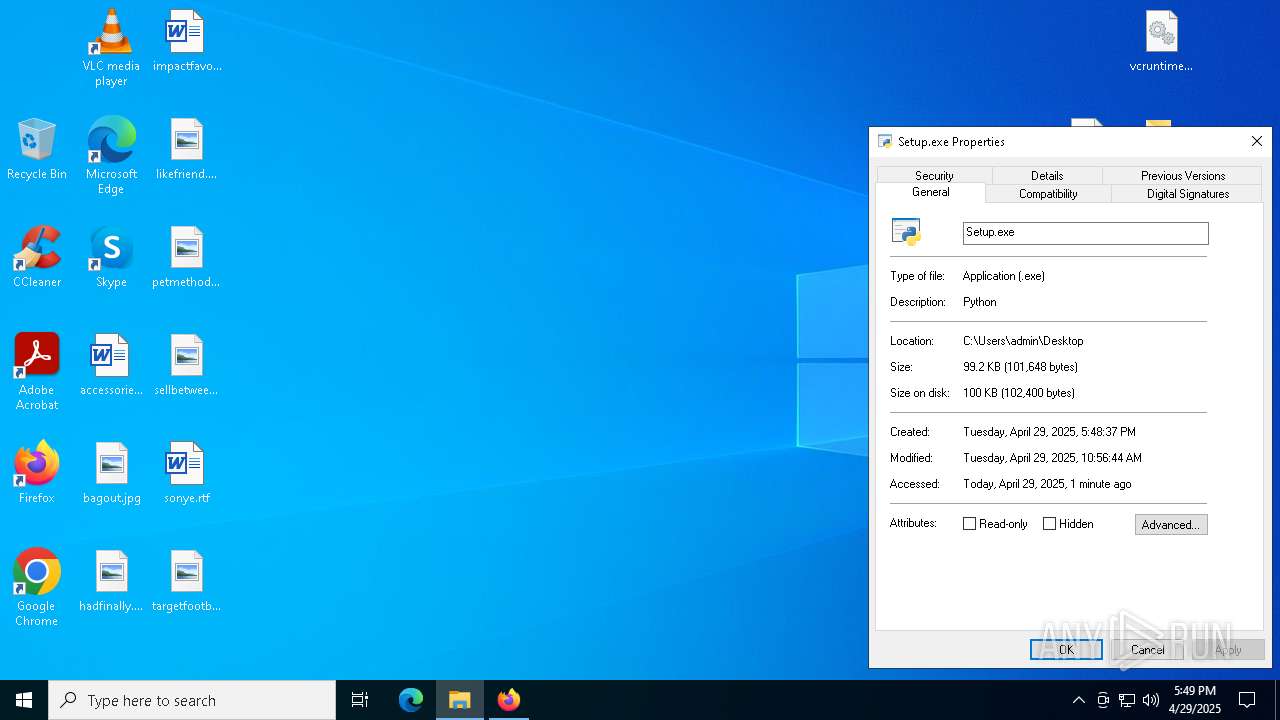
Task: Select the sonye.rtf document
Action: [x=187, y=472]
